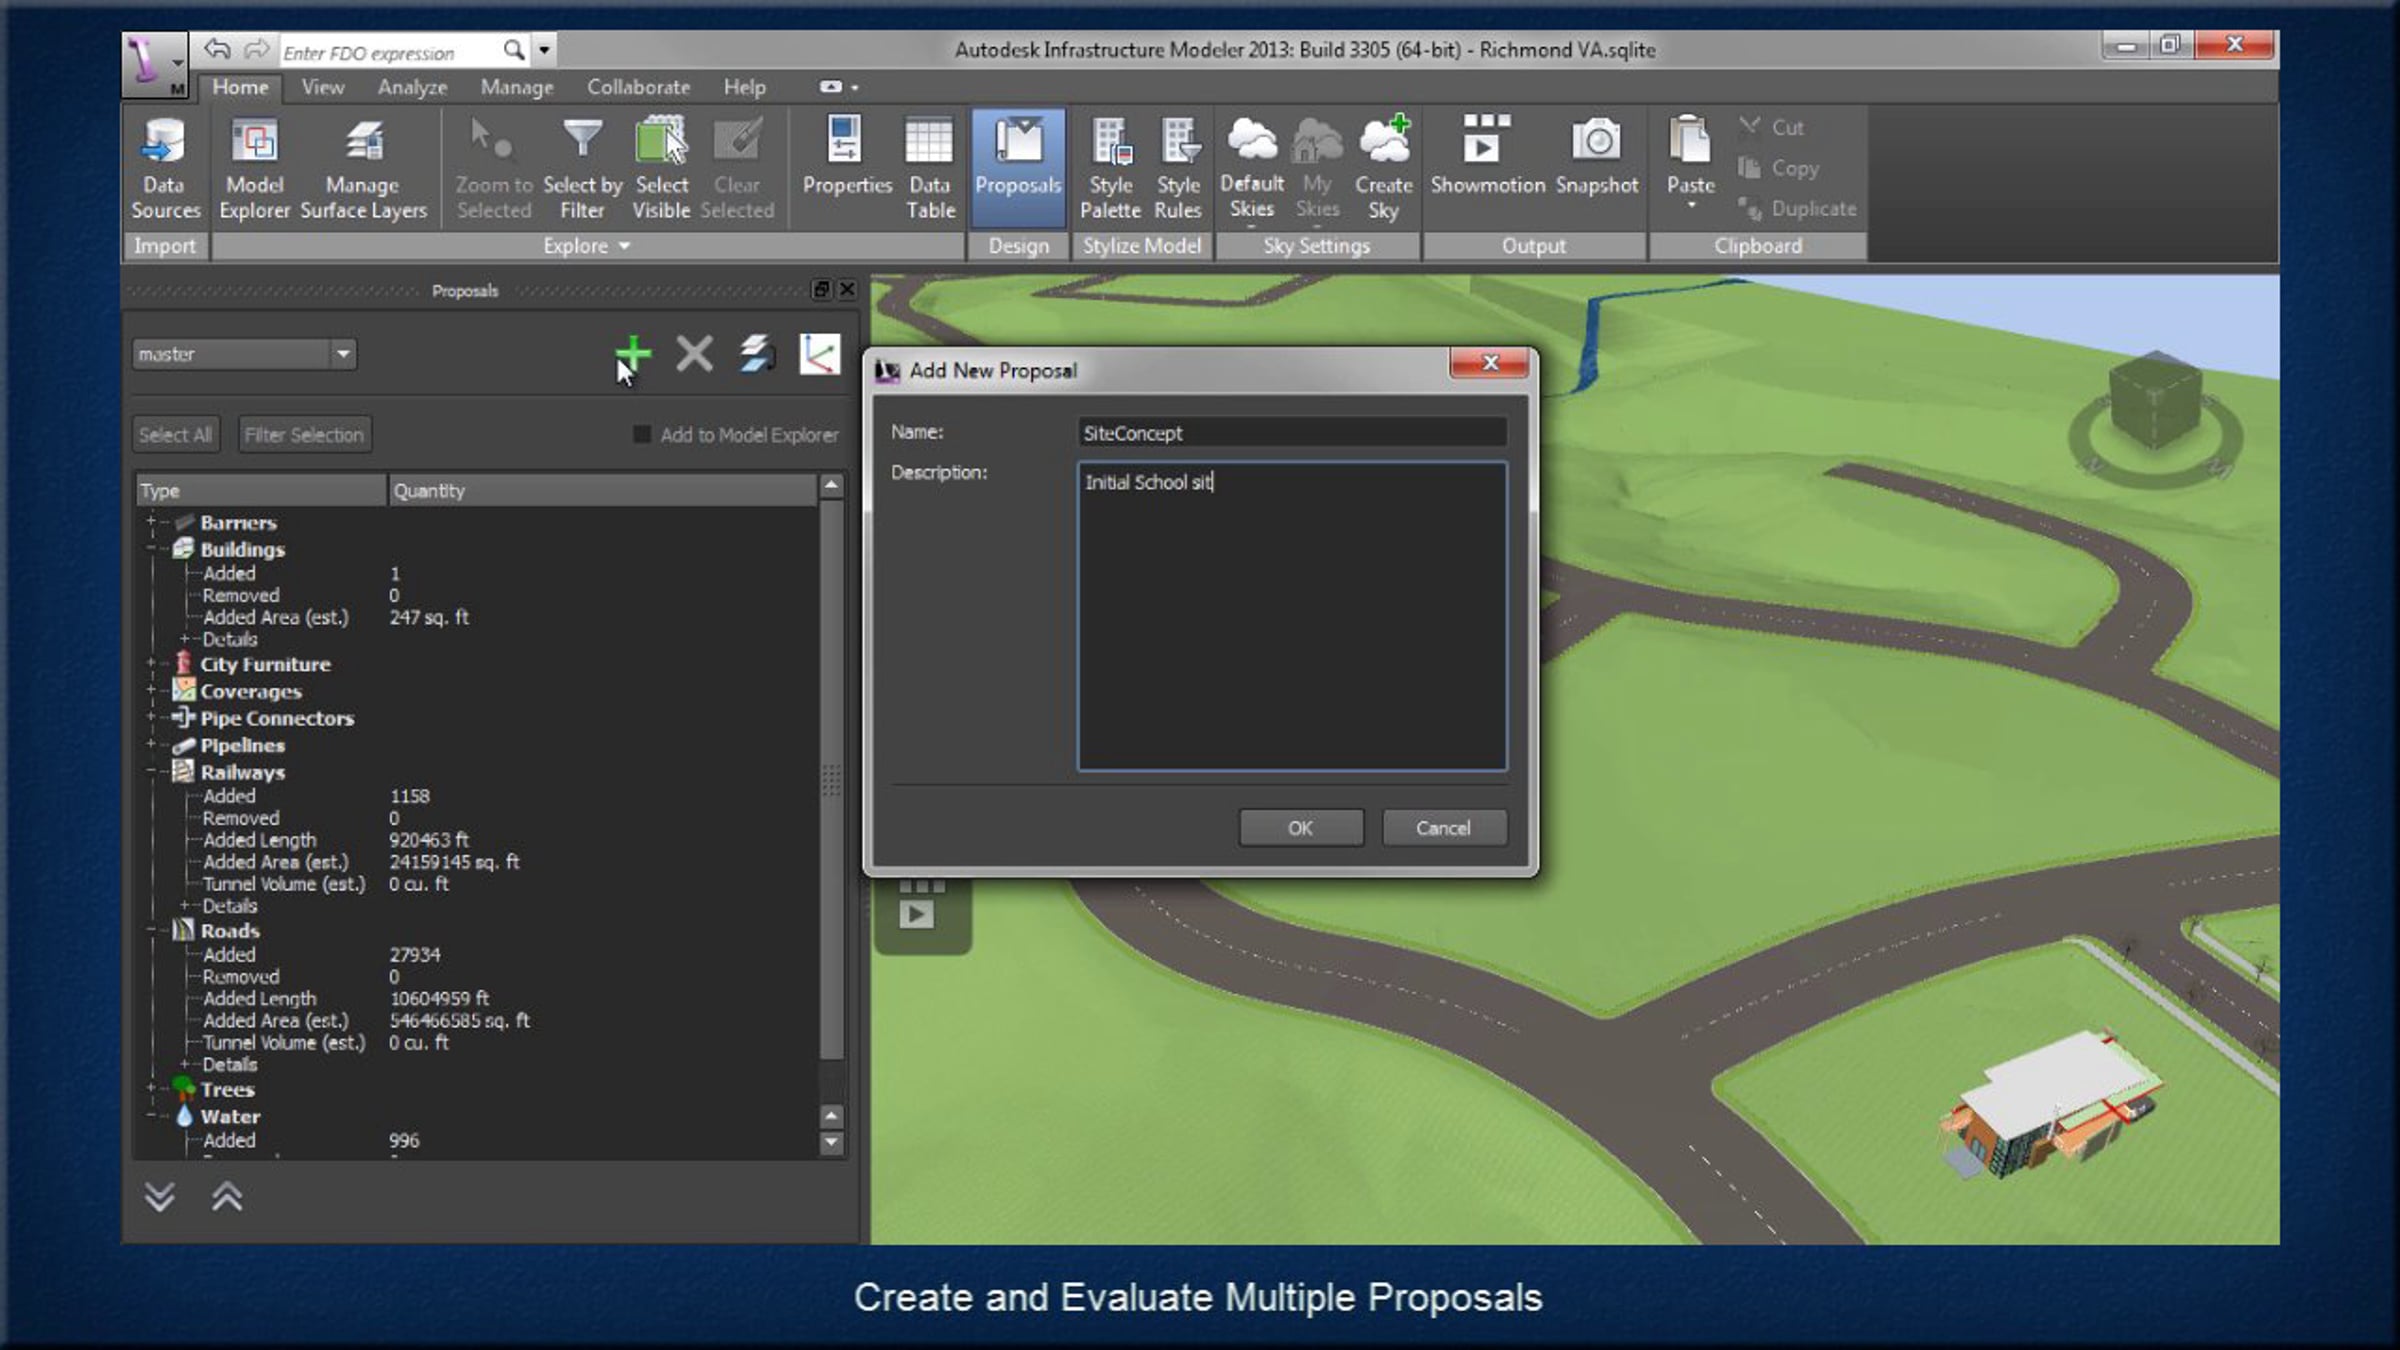This screenshot has width=2400, height=1350.
Task: Confirm the new proposal with OK
Action: tap(1300, 828)
